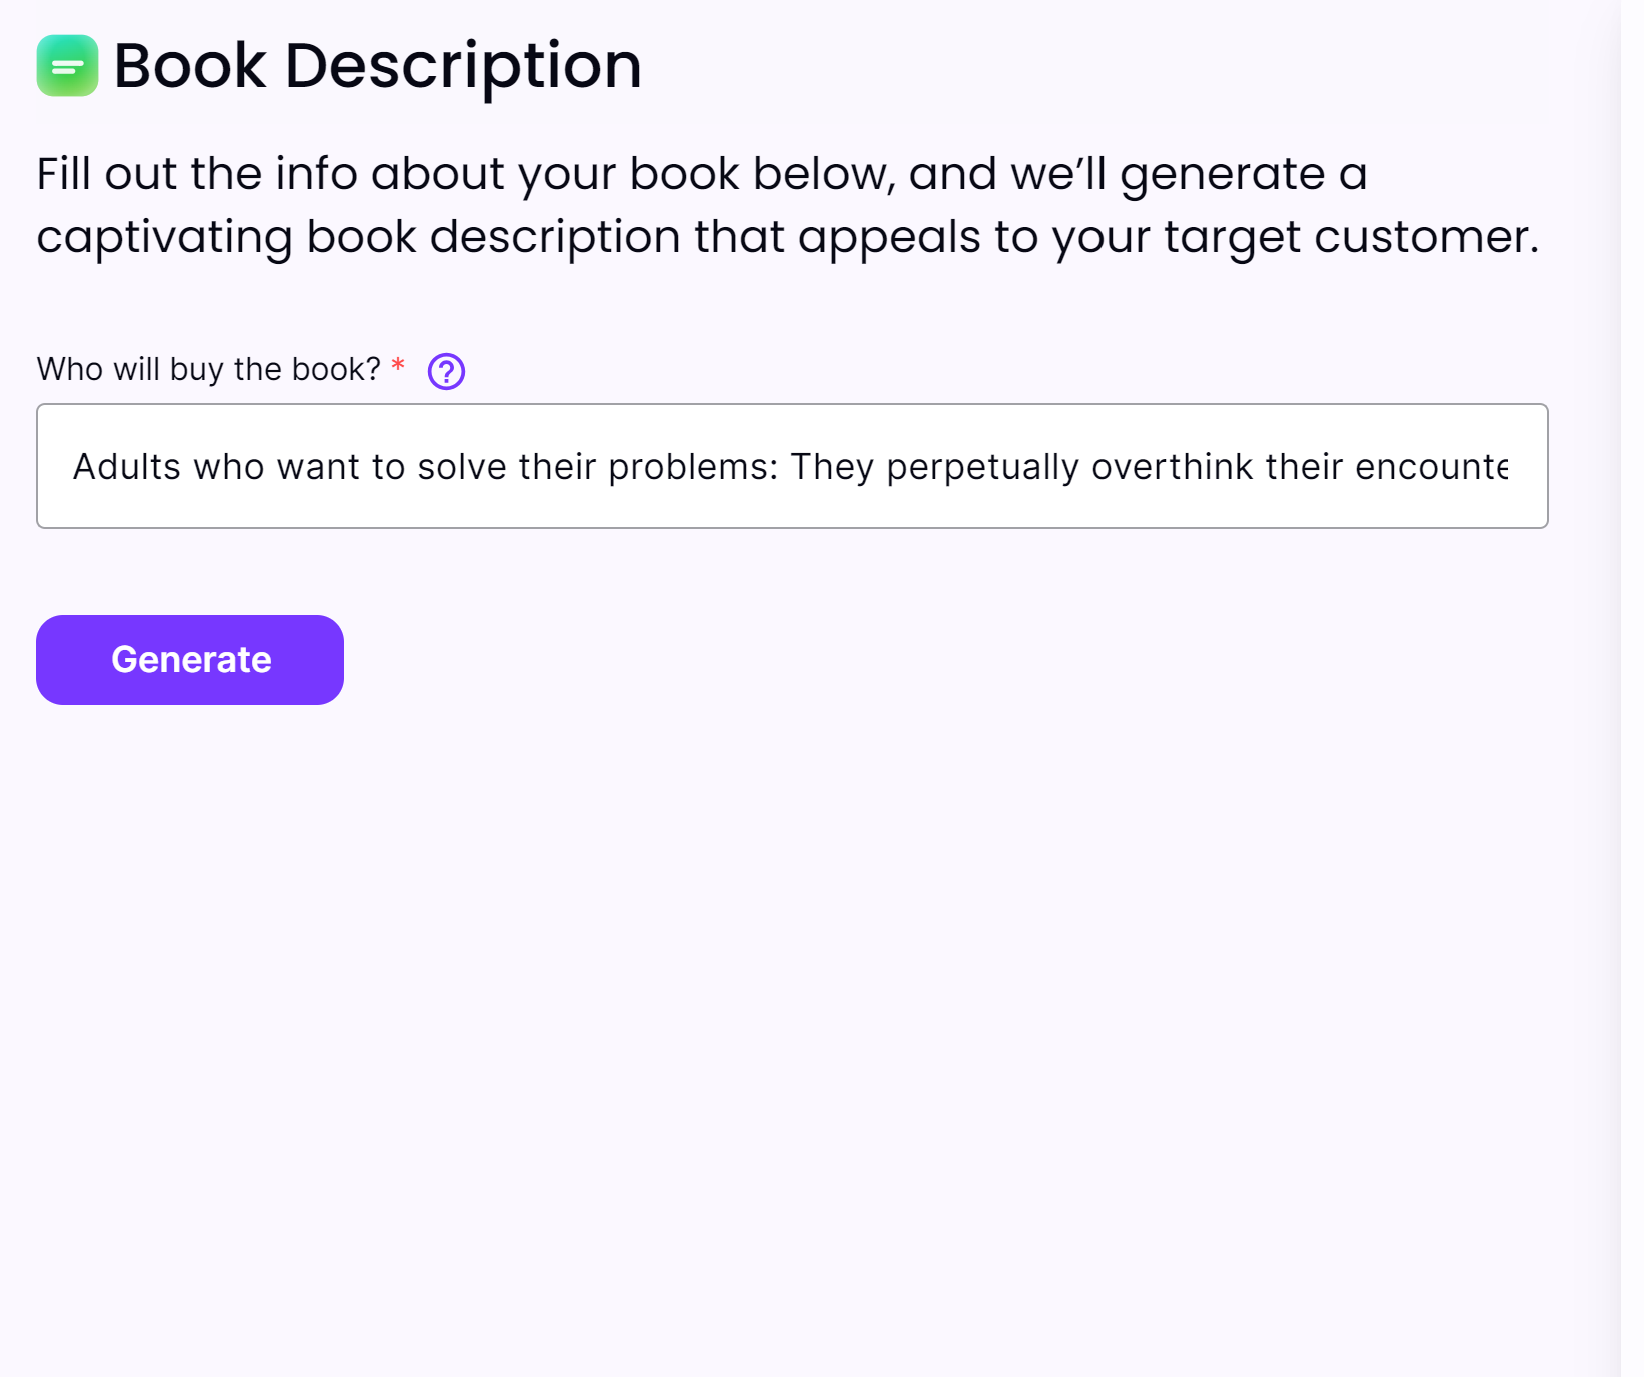Click the word "generate" in the intro paragraph

click(x=1222, y=174)
